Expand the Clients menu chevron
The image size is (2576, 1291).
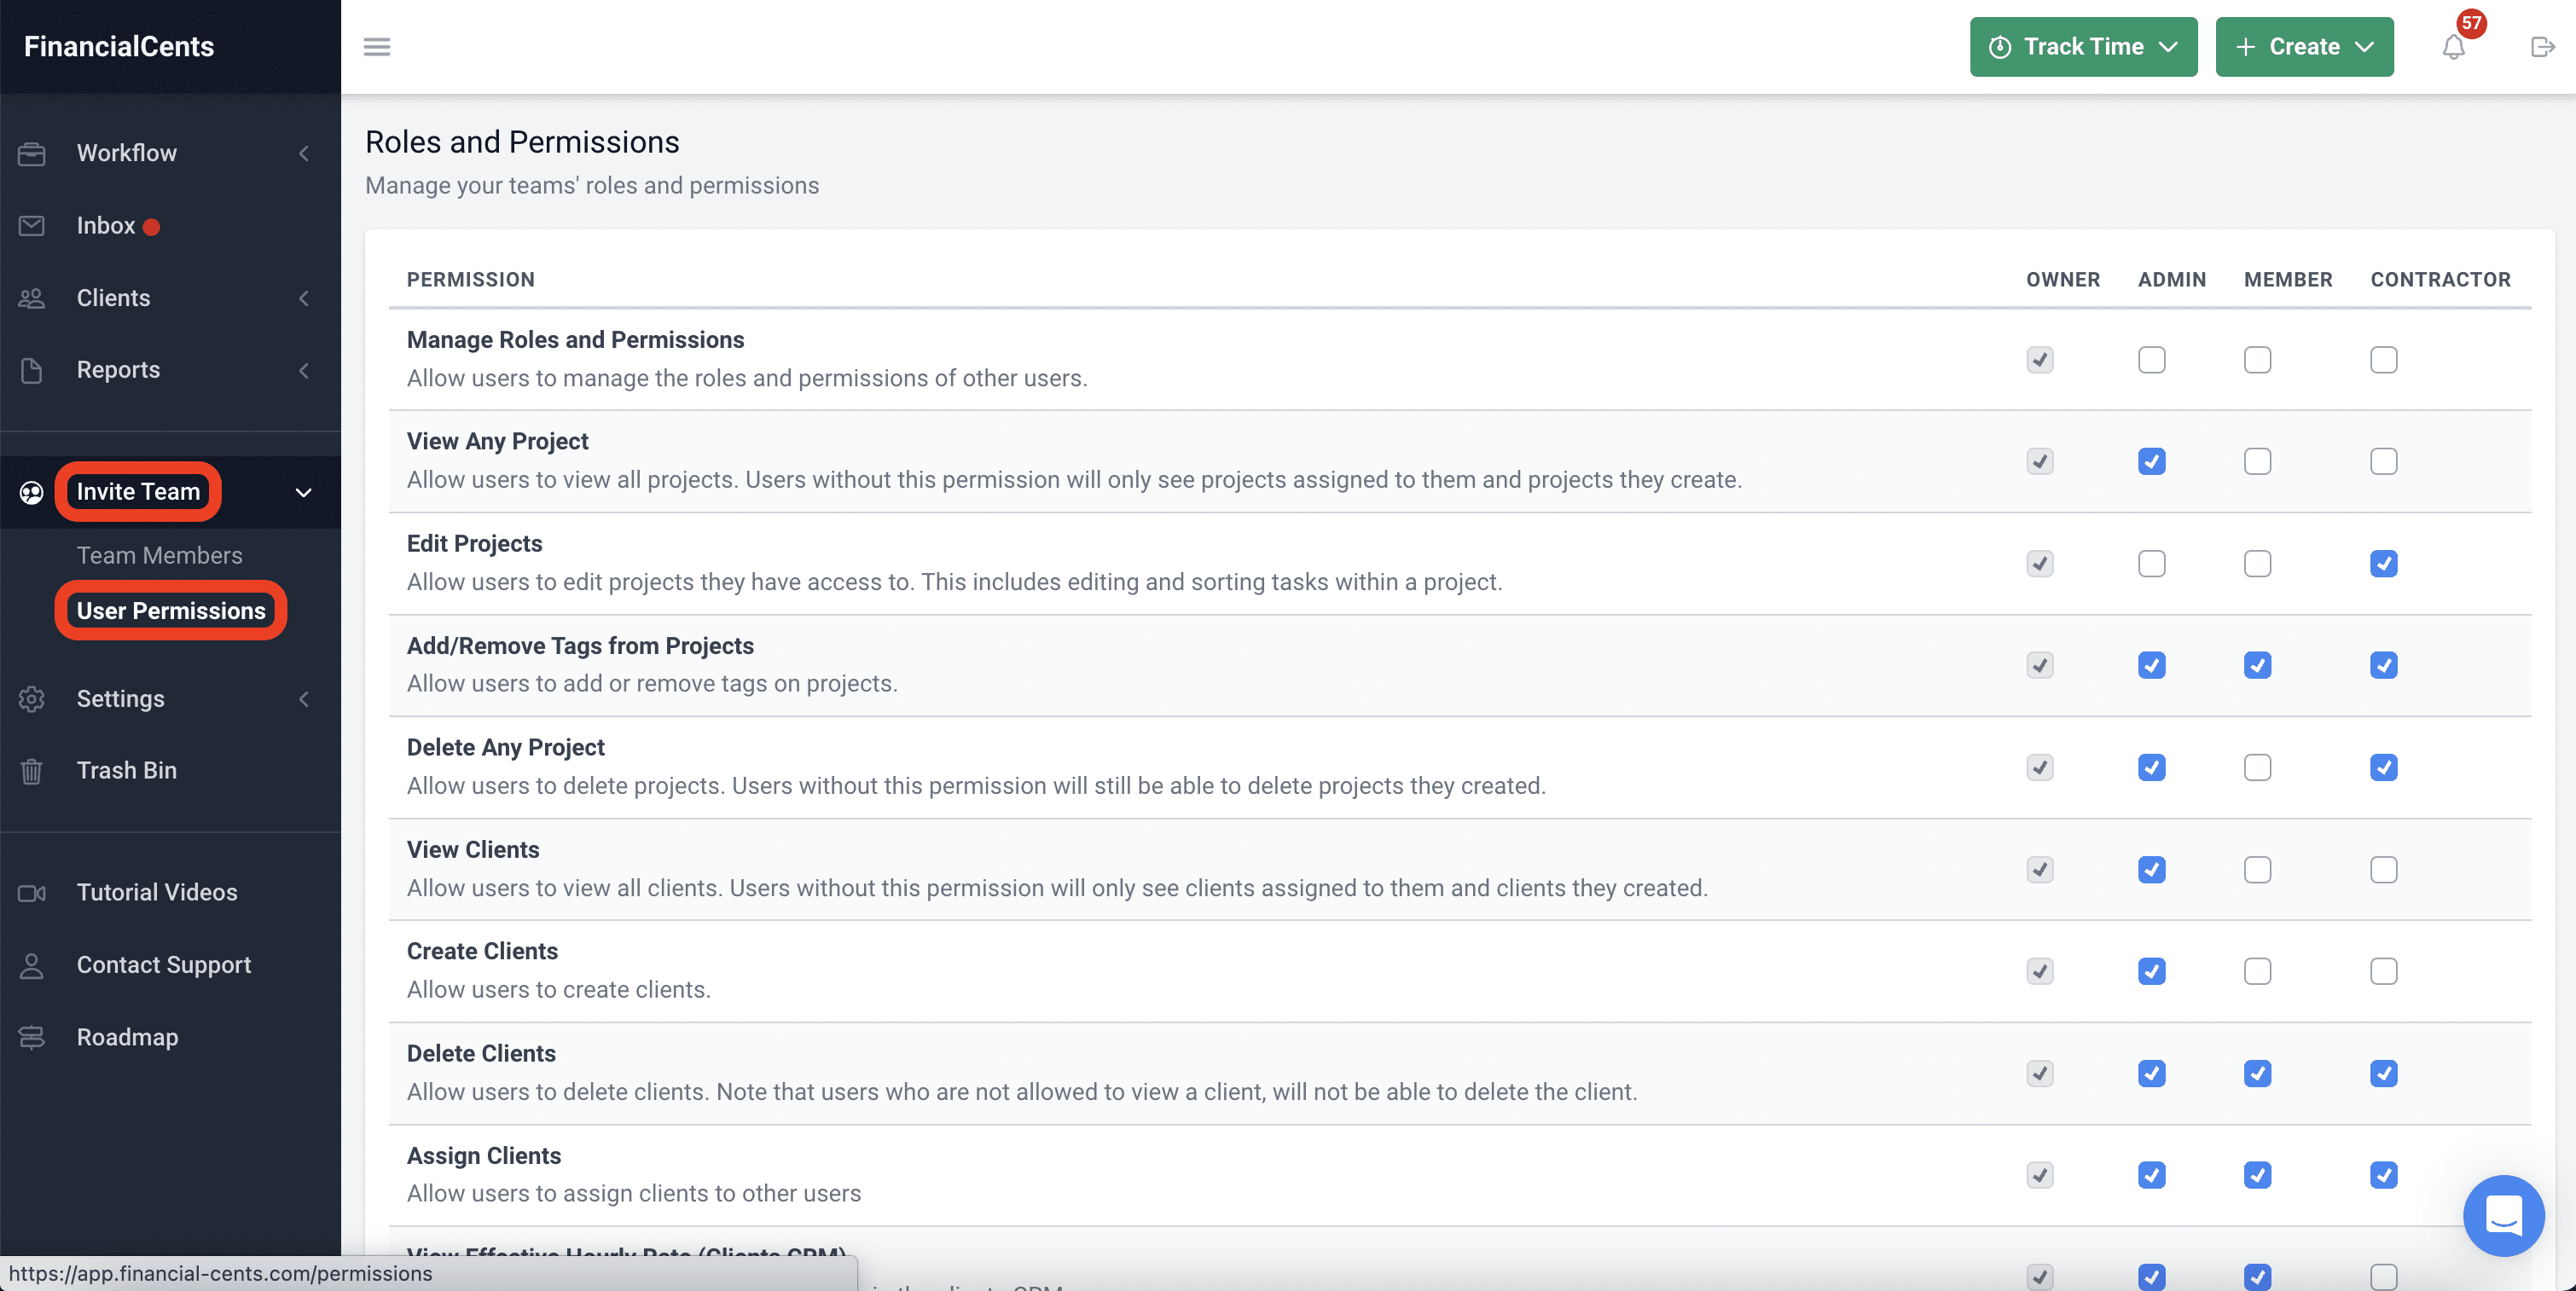[x=304, y=298]
